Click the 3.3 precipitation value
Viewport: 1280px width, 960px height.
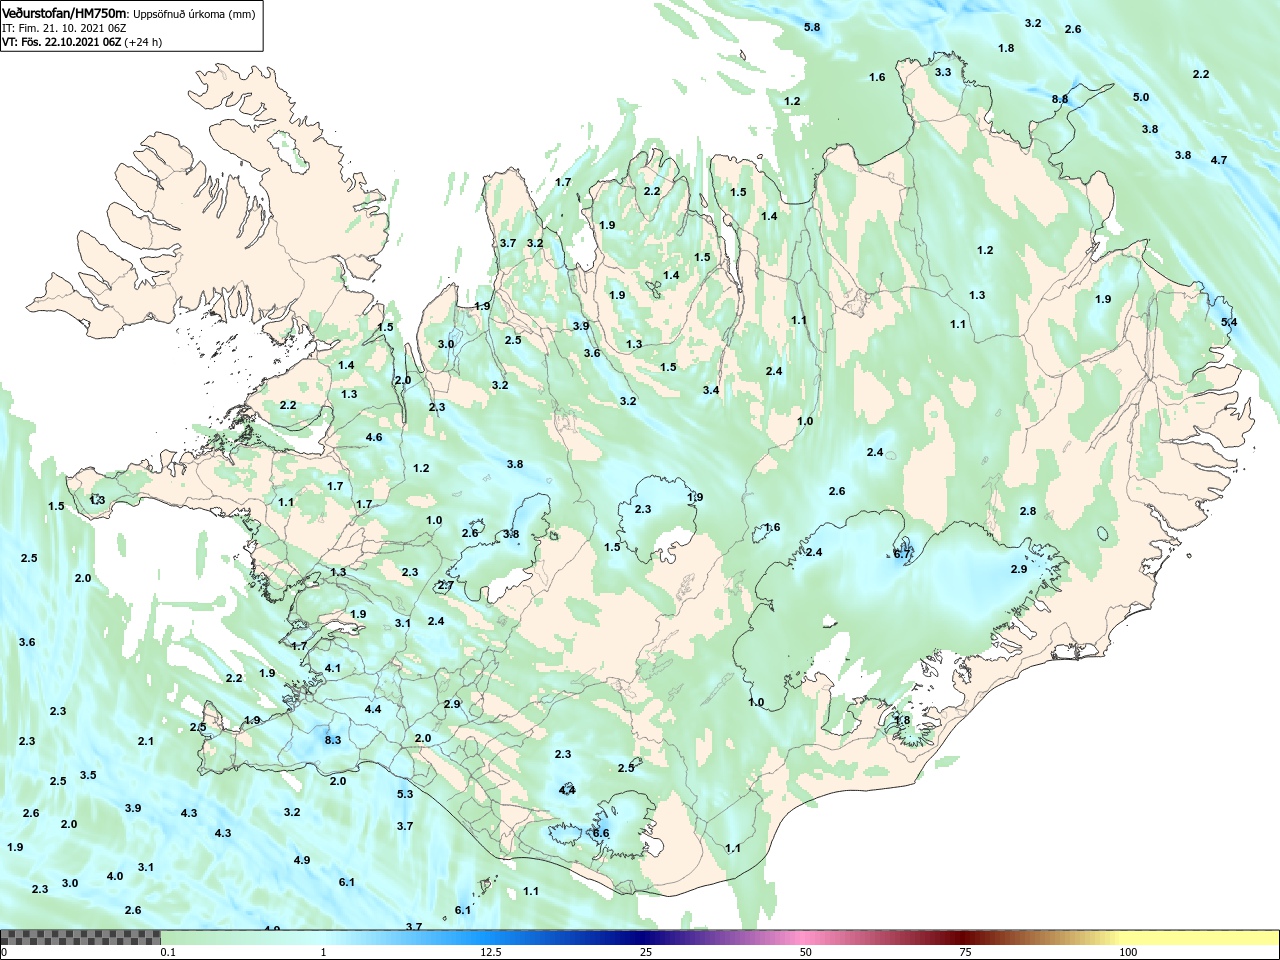coord(943,72)
